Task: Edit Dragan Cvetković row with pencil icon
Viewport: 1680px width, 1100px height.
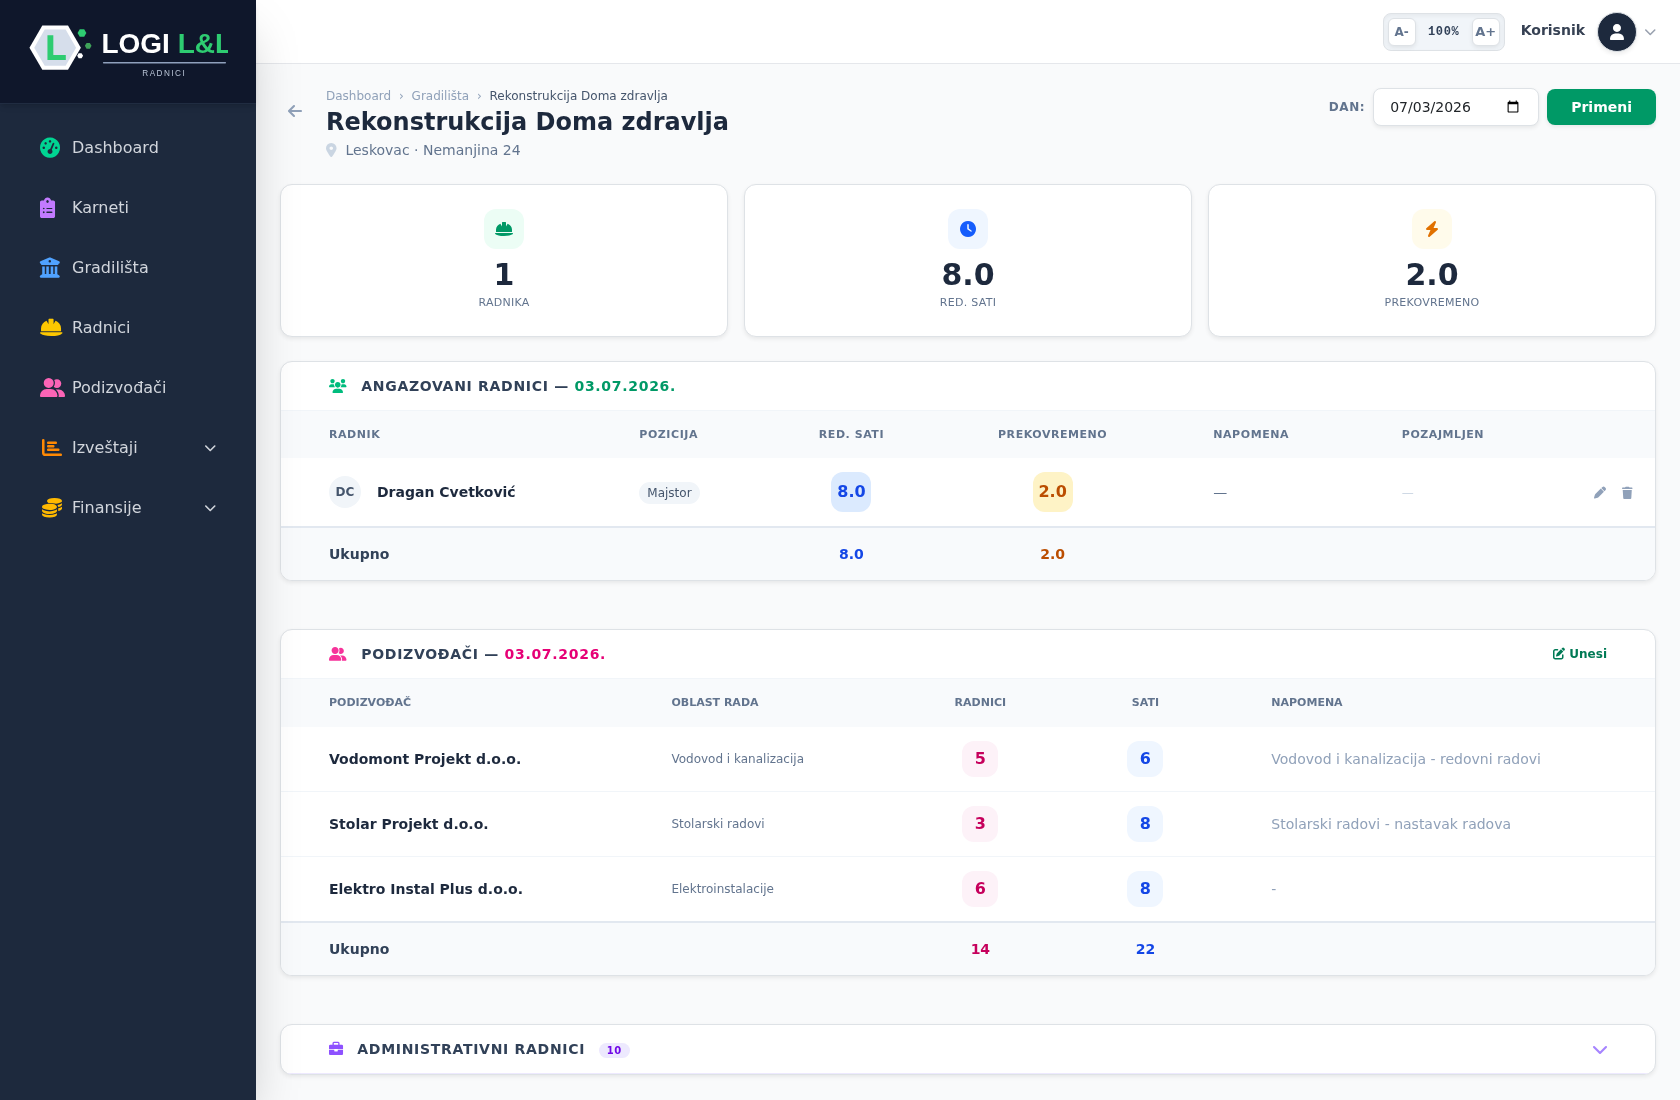Action: click(1600, 492)
